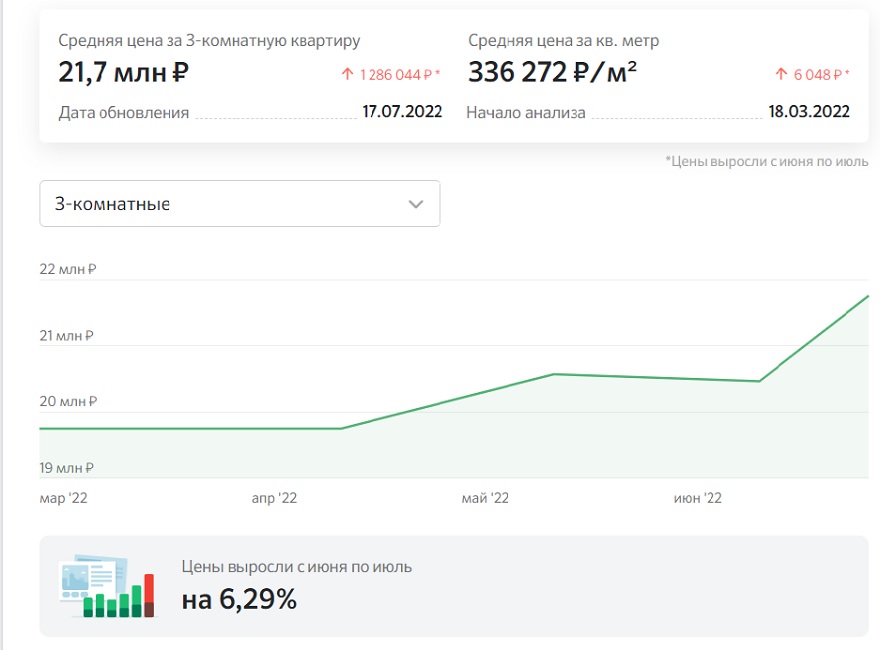Open the 3-комнатные room type dropdown
The height and width of the screenshot is (650, 880).
click(240, 204)
